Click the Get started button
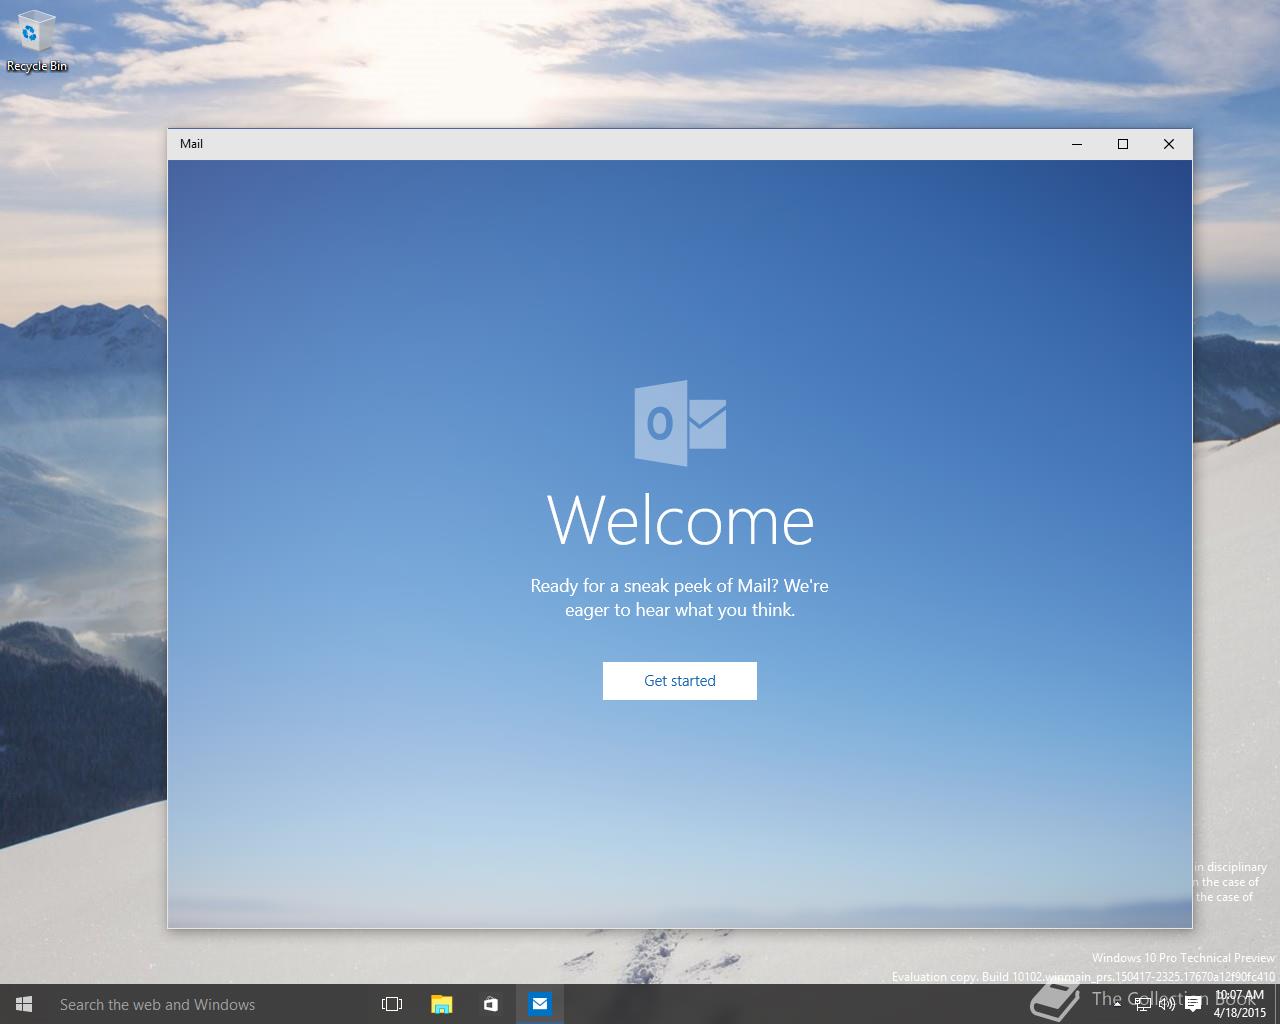 (x=680, y=681)
